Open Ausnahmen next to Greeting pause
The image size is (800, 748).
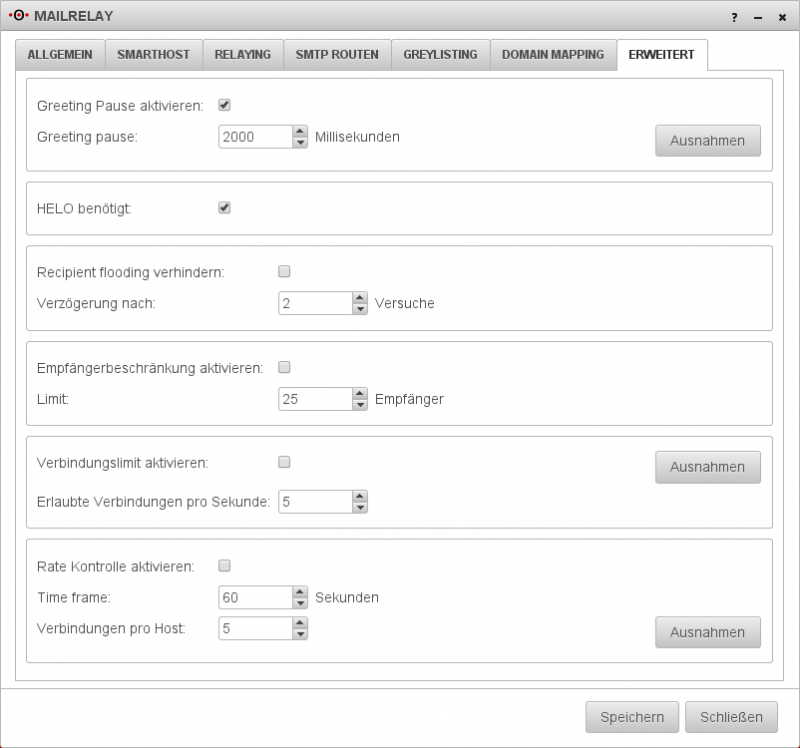click(707, 140)
